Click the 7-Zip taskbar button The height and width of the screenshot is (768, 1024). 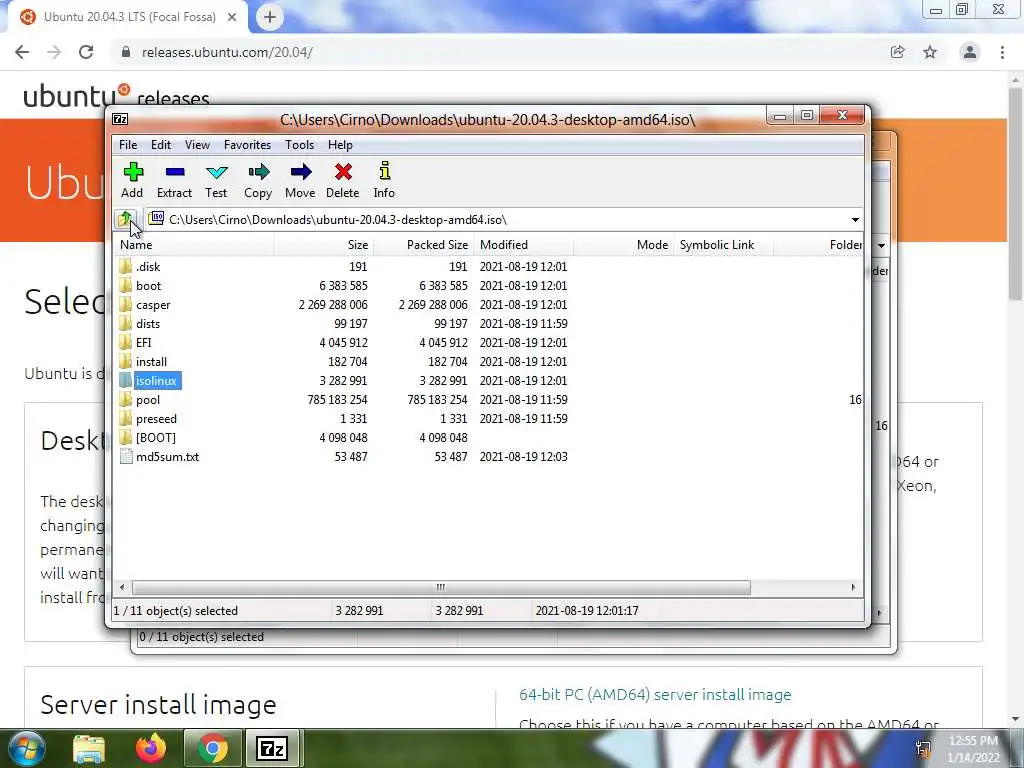(272, 748)
